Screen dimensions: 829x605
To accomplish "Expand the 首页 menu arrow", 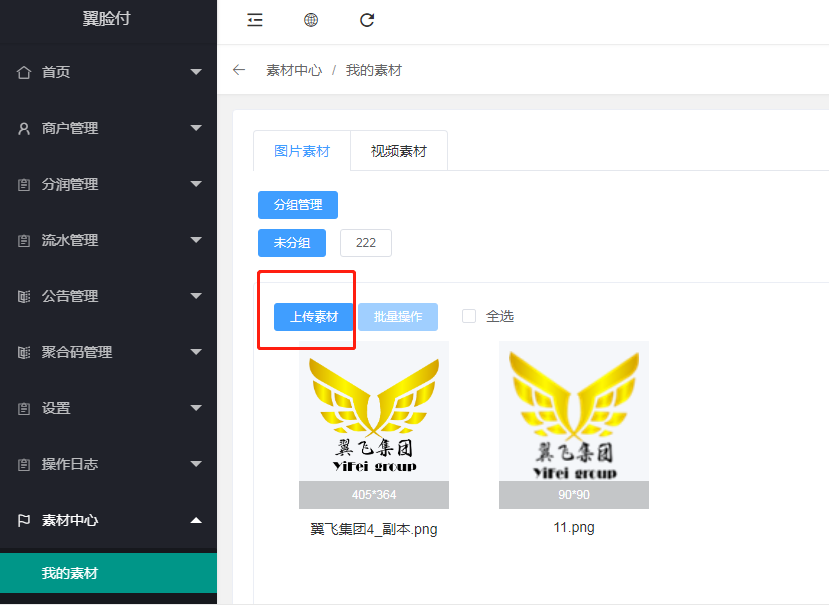I will point(196,72).
